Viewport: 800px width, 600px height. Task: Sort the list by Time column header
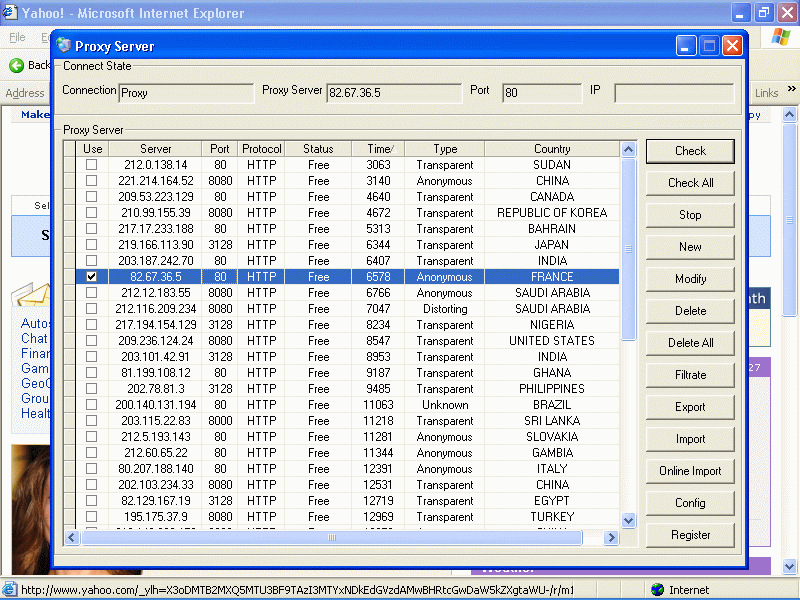378,148
